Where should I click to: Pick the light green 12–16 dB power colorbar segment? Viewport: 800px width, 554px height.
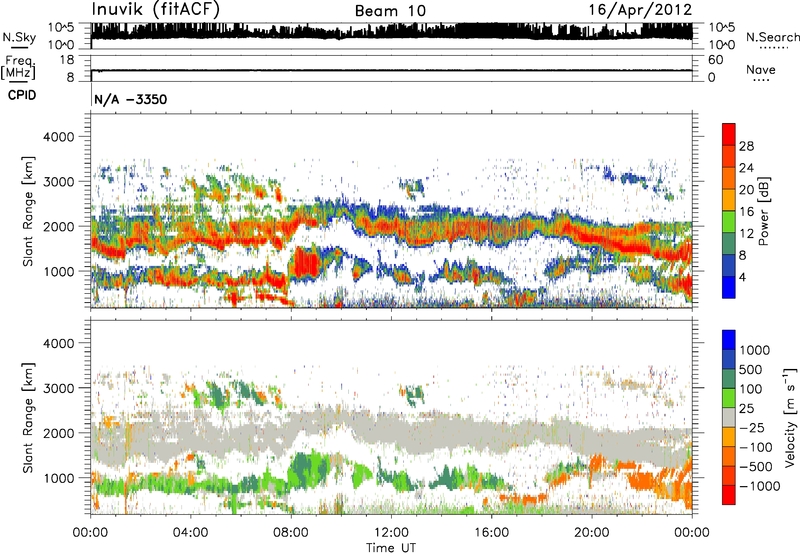click(729, 222)
